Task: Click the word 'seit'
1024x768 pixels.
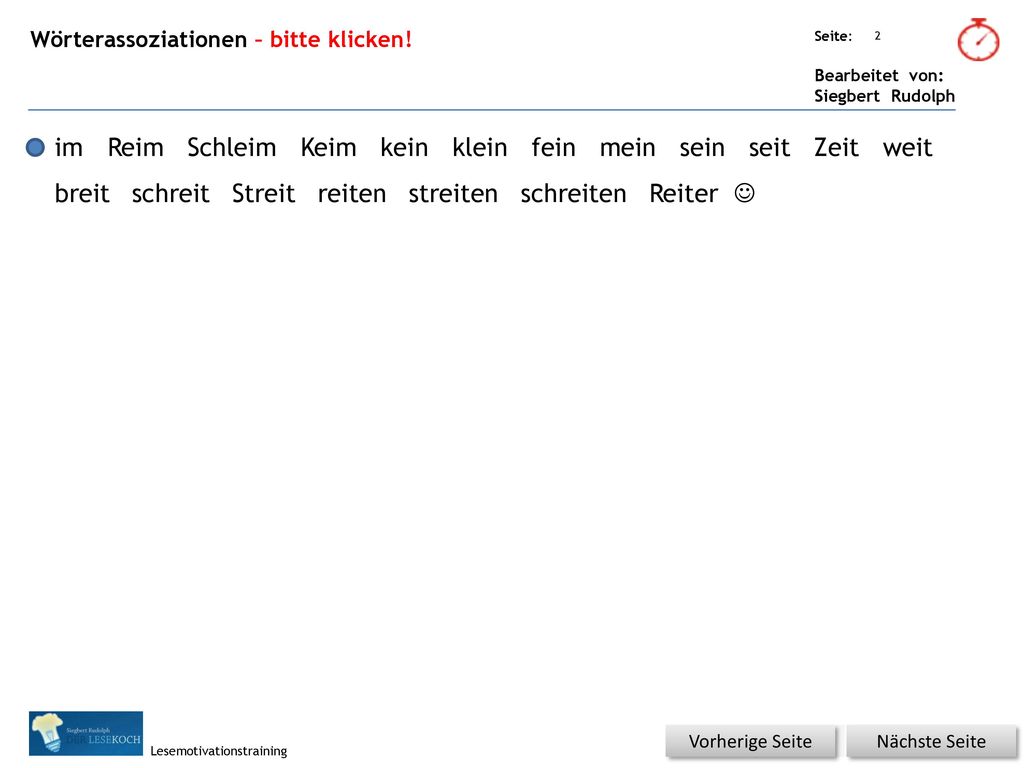Action: click(x=769, y=148)
